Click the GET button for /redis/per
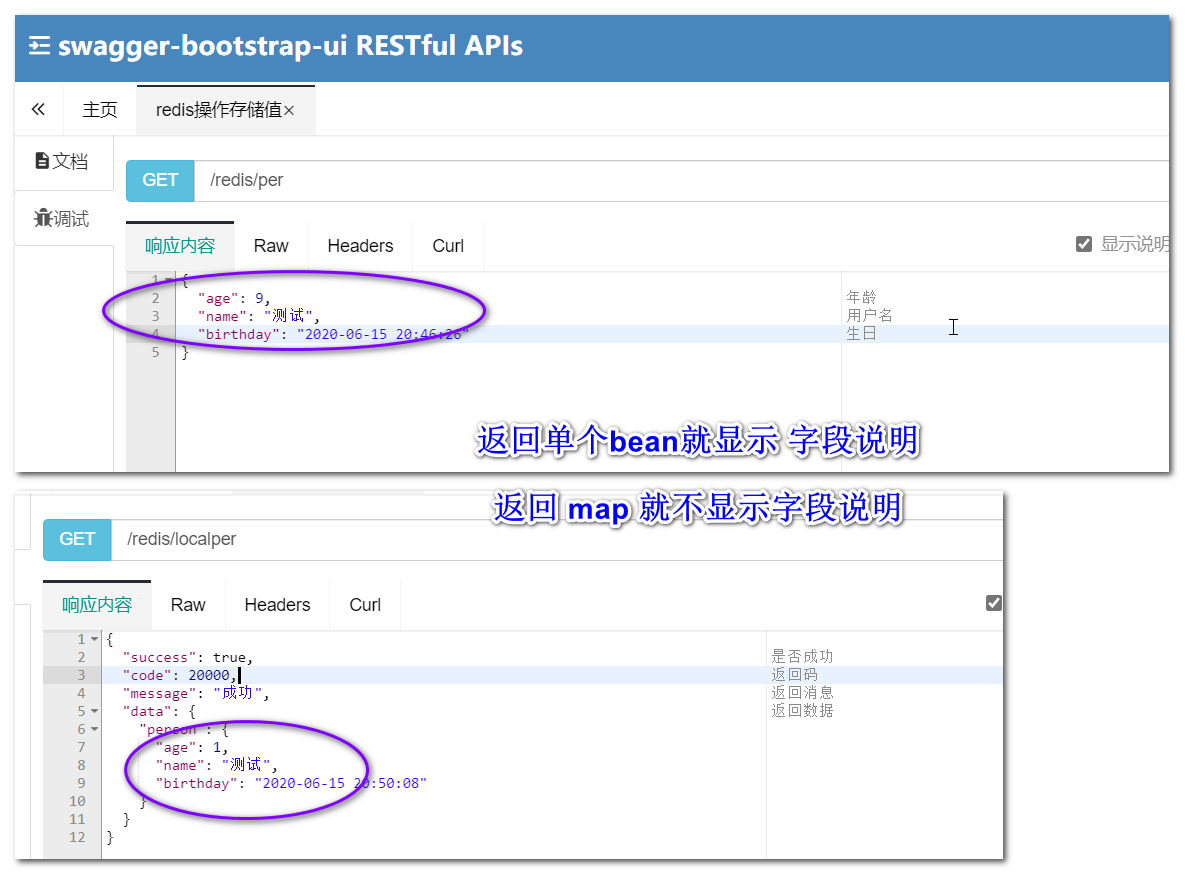The width and height of the screenshot is (1185, 875). coord(160,181)
